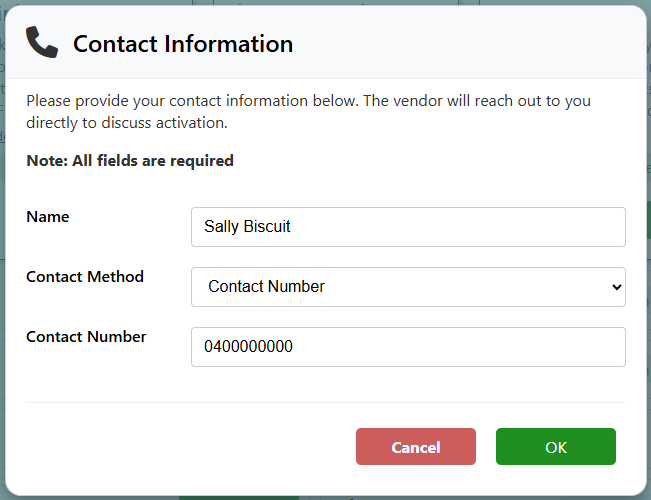Click empty footer space left of Cancel
Screen dimensions: 651x500
(180, 447)
